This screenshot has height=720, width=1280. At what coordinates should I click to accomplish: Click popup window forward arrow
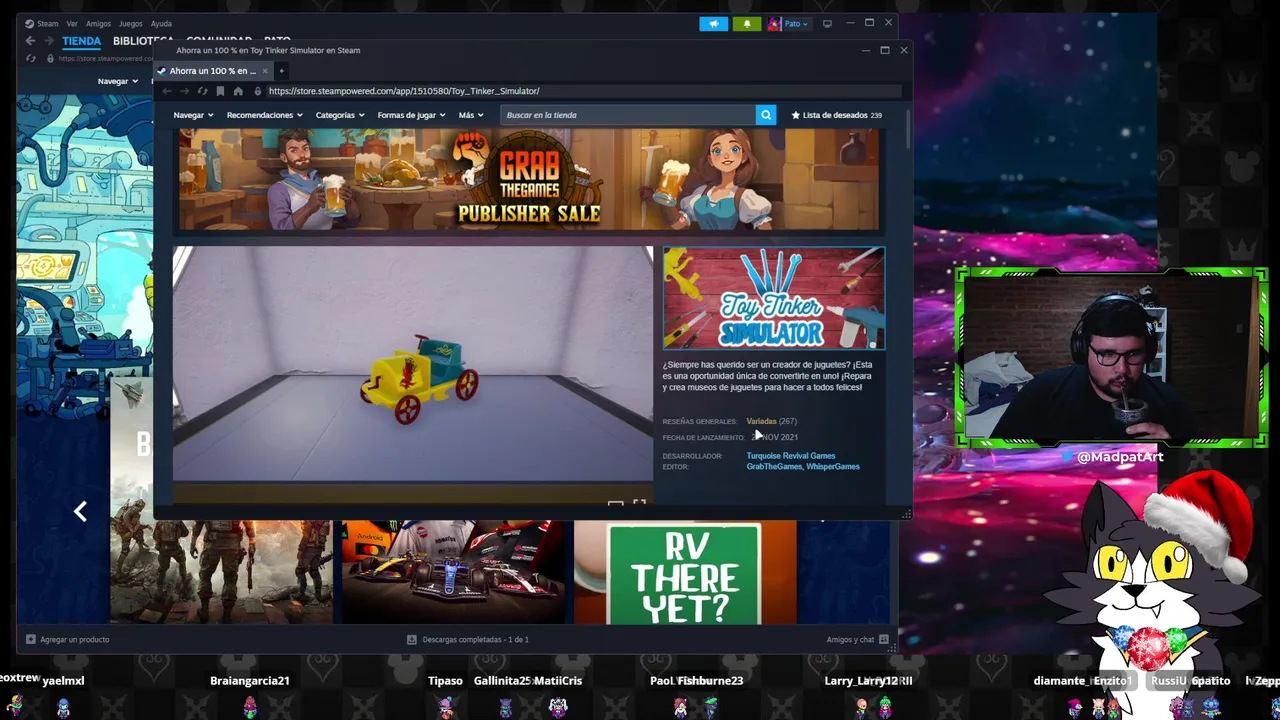tap(185, 91)
